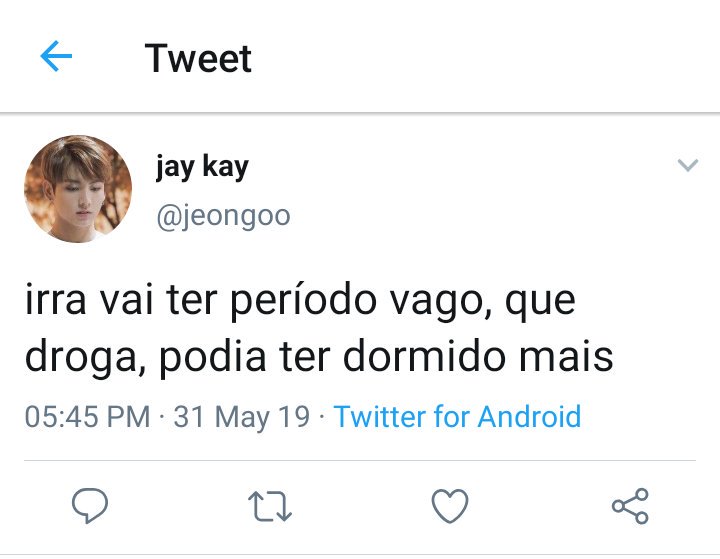This screenshot has height=559, width=720.
Task: Open the "jay kay" display name
Action: point(202,167)
